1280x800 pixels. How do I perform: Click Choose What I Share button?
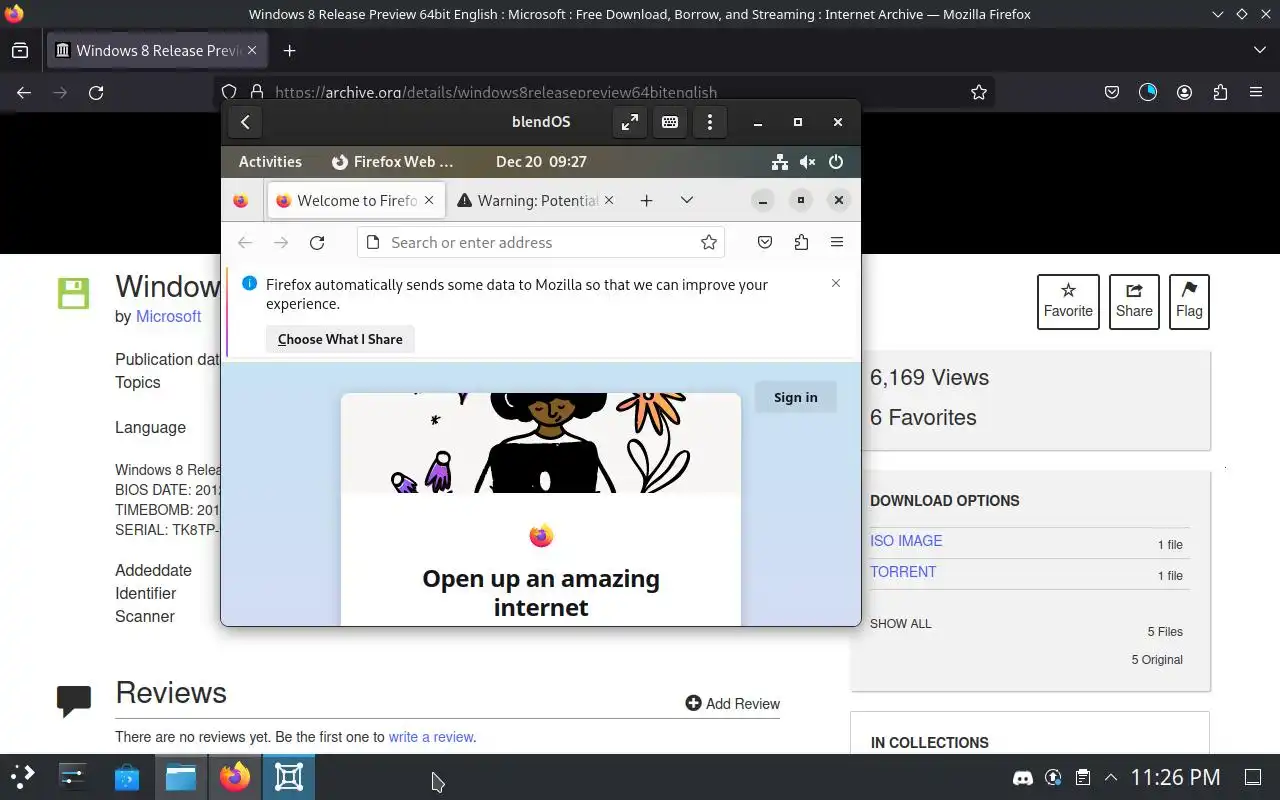[x=340, y=339]
